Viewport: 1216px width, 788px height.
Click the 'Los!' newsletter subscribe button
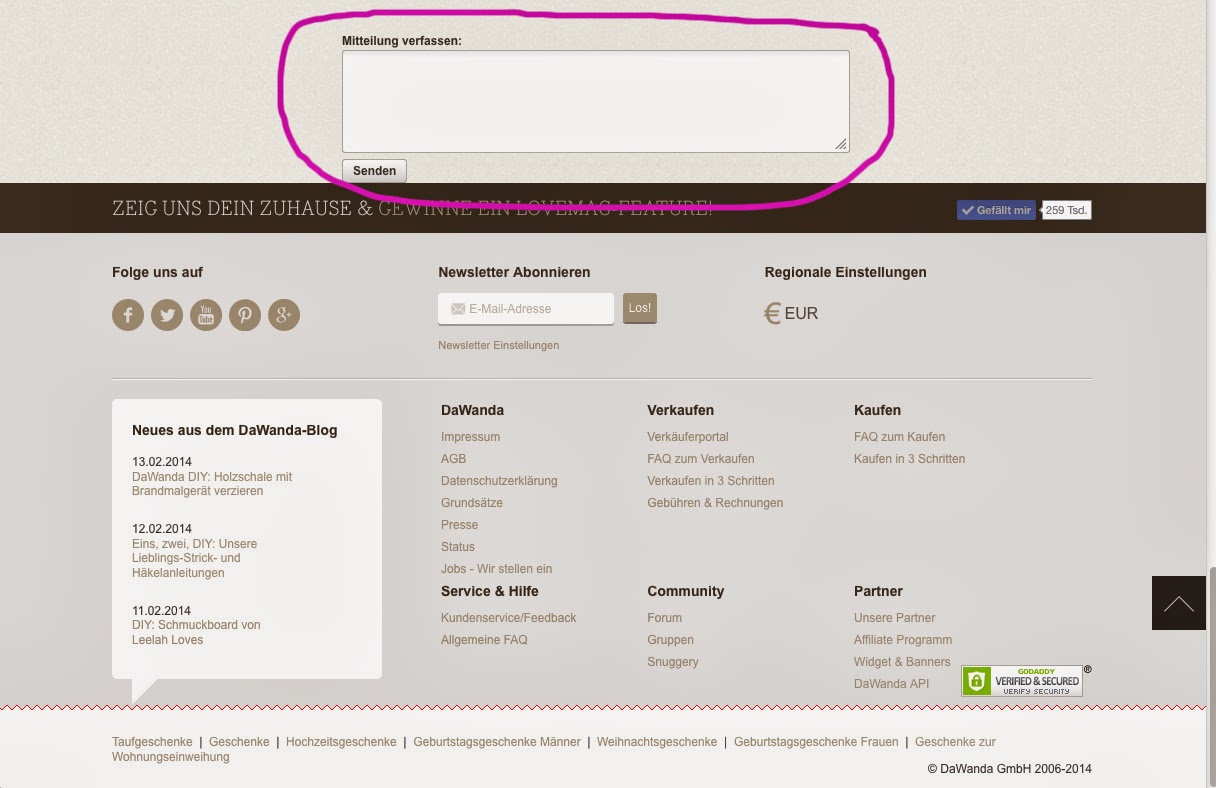click(640, 308)
